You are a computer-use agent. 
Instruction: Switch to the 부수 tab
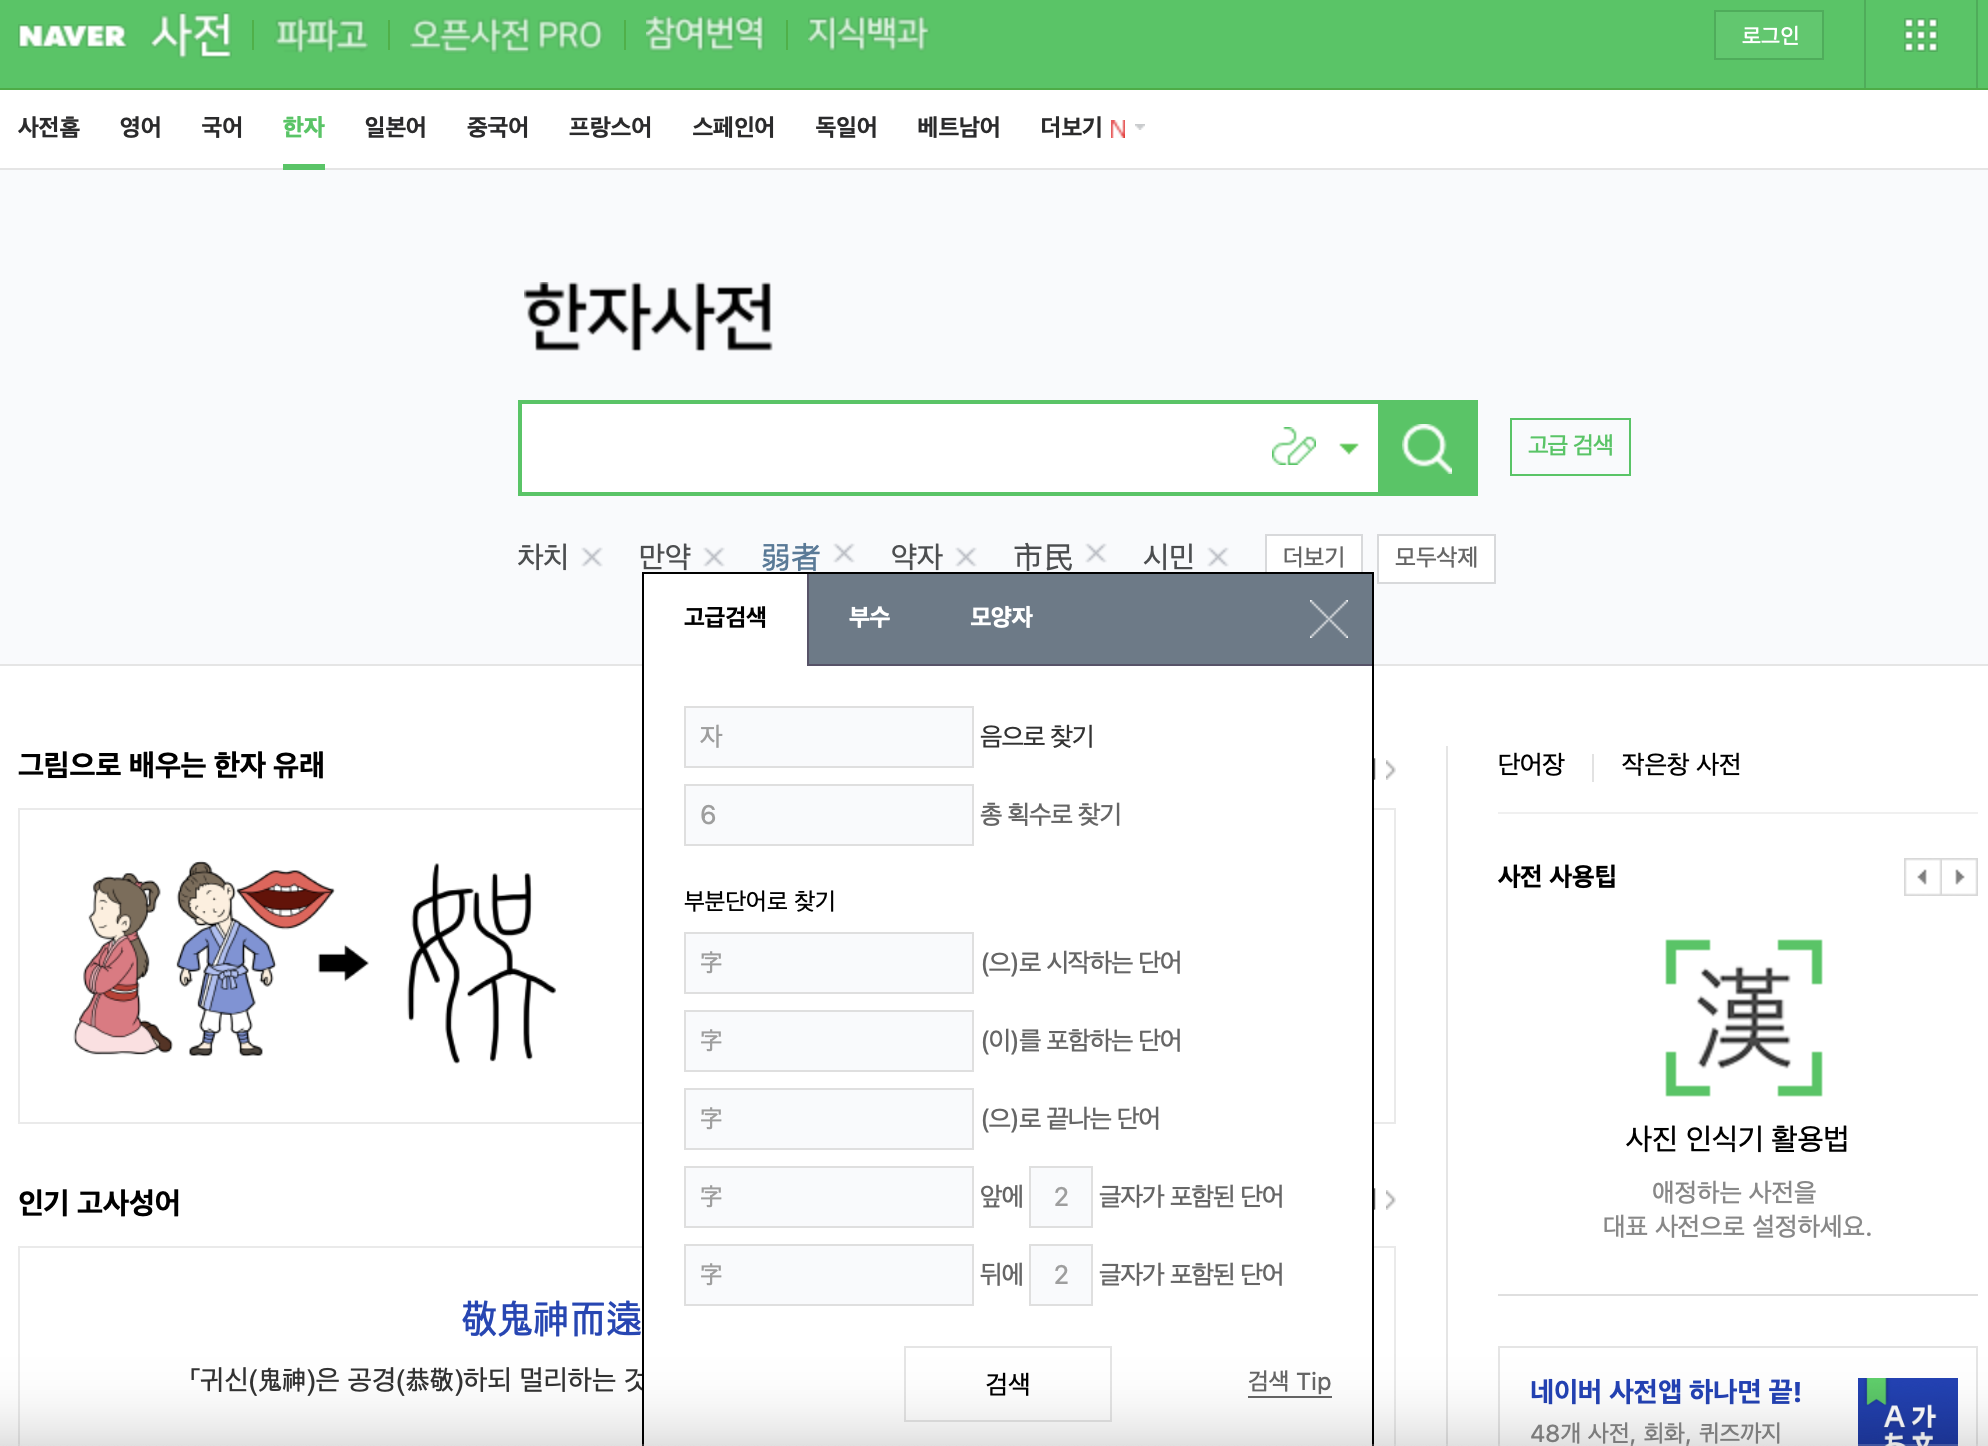pos(869,617)
